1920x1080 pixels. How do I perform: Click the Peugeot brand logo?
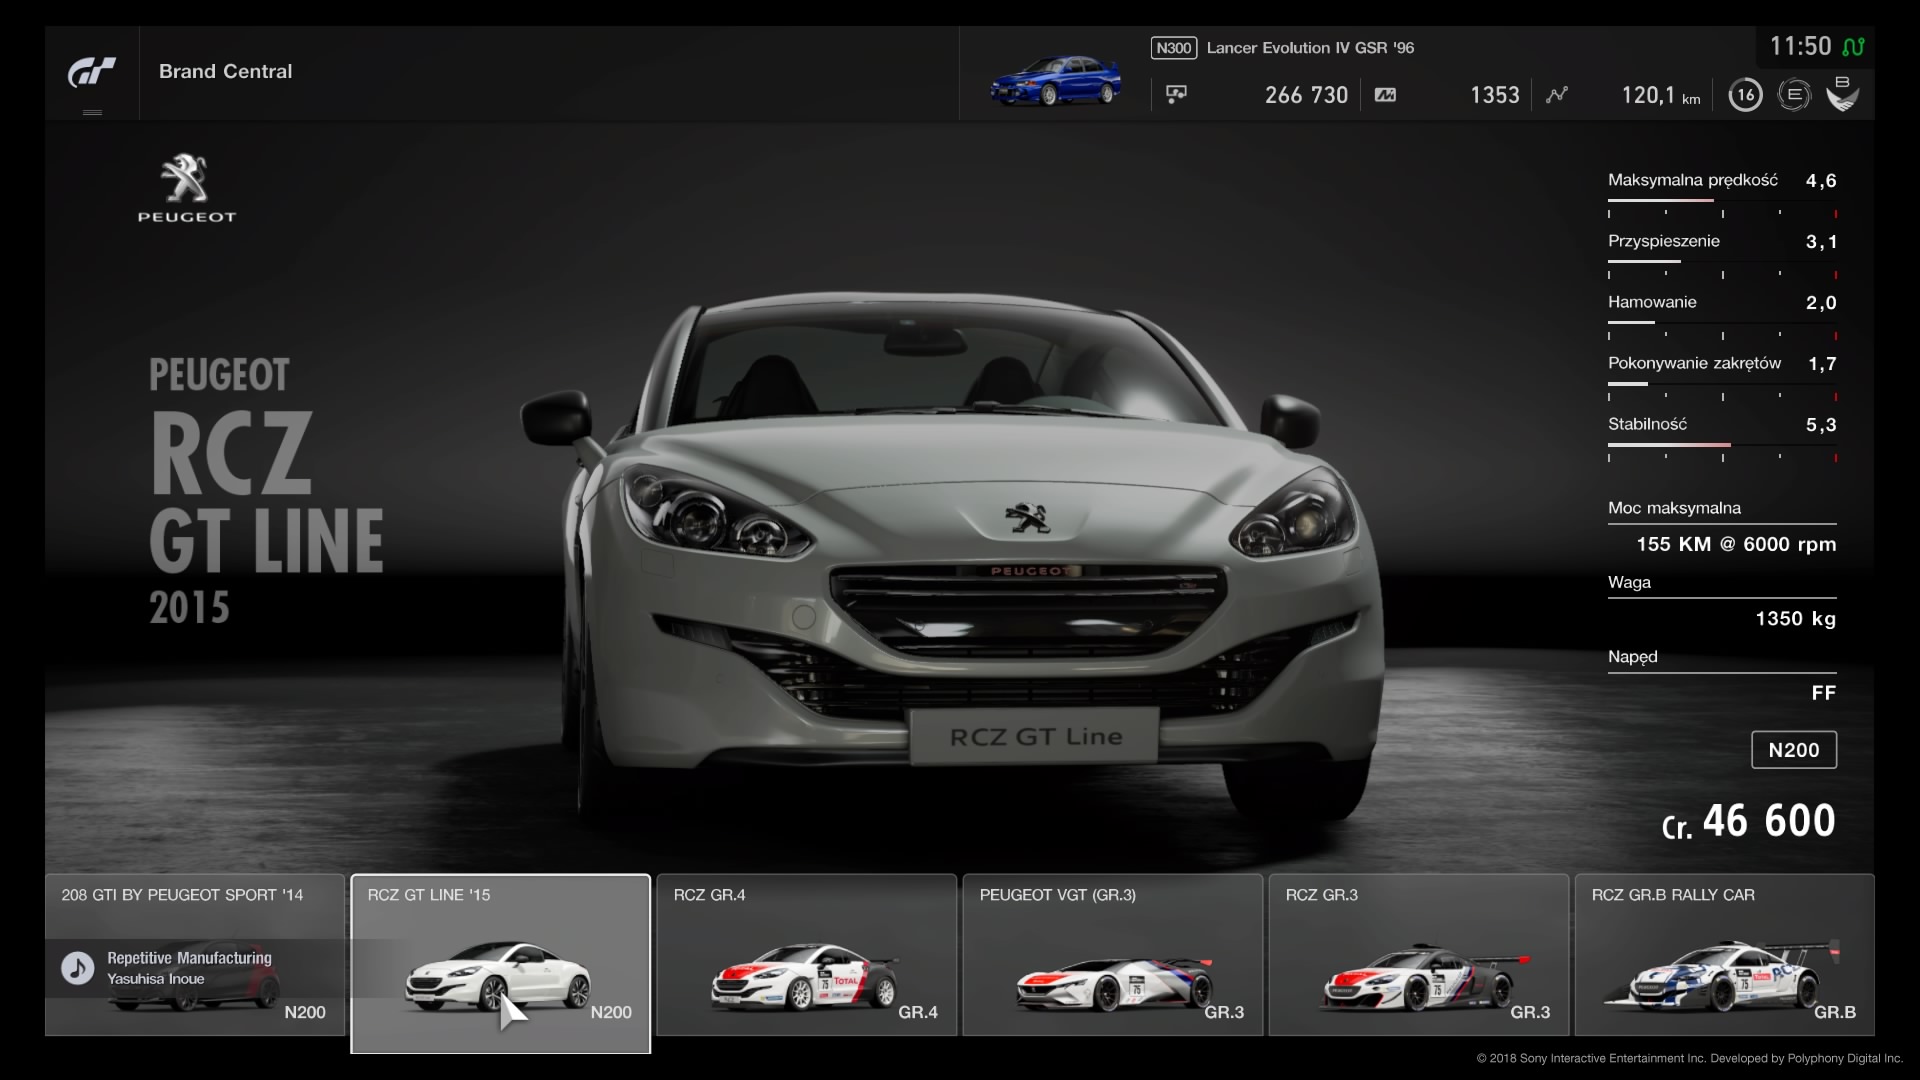point(186,188)
